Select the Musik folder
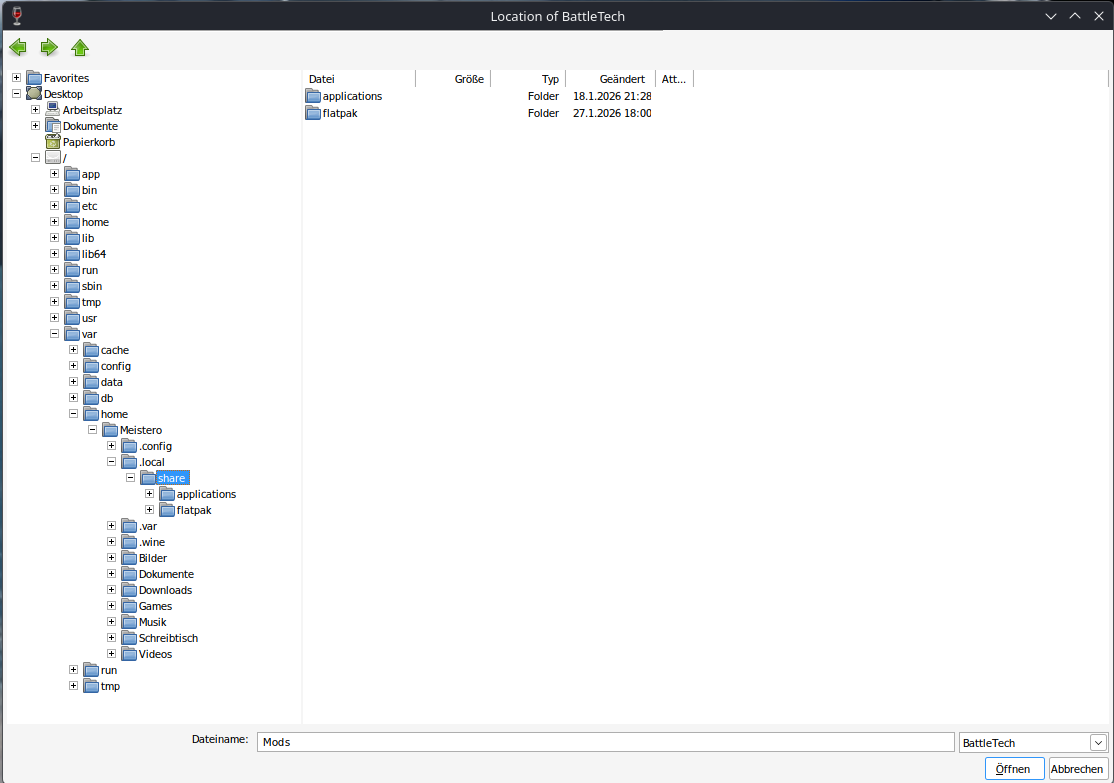1114x783 pixels. pyautogui.click(x=153, y=622)
